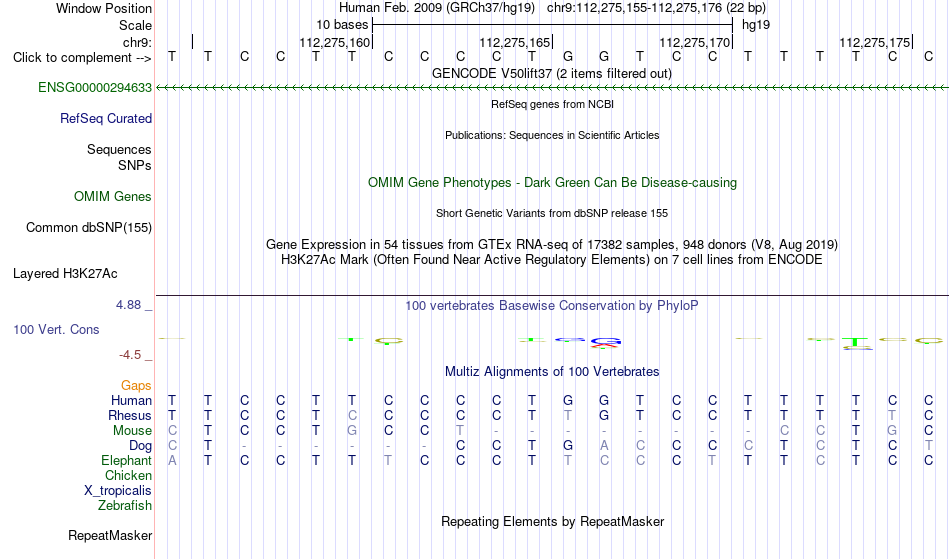Click '100 vertebrates Basewise Conservation by PhyloP' title
The image size is (950, 559).
[552, 305]
